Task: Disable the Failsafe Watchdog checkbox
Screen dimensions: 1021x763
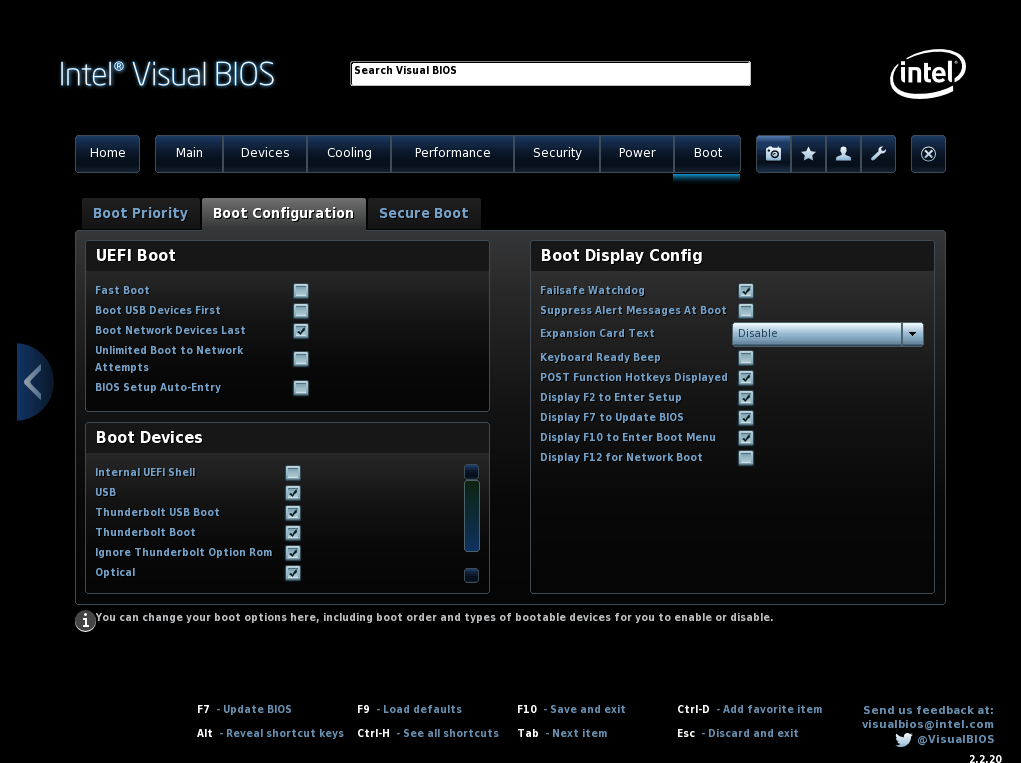Action: pos(746,290)
